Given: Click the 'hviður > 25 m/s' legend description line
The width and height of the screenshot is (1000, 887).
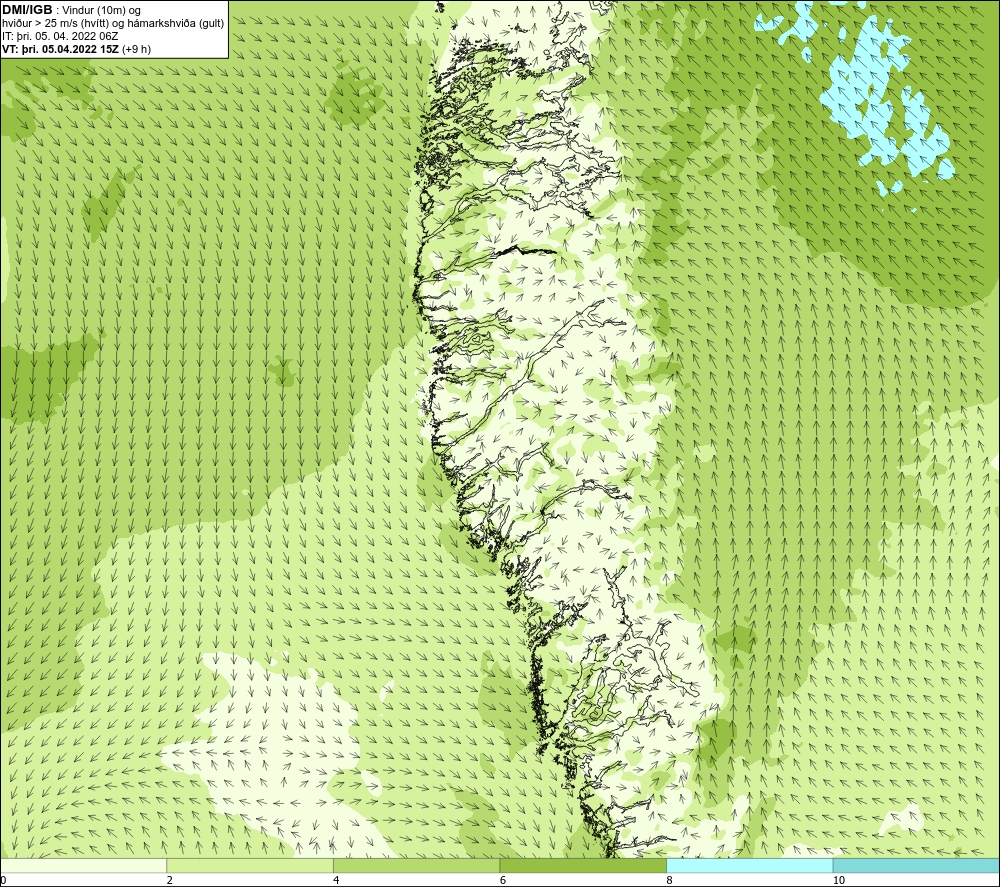Looking at the screenshot, I should pyautogui.click(x=113, y=24).
